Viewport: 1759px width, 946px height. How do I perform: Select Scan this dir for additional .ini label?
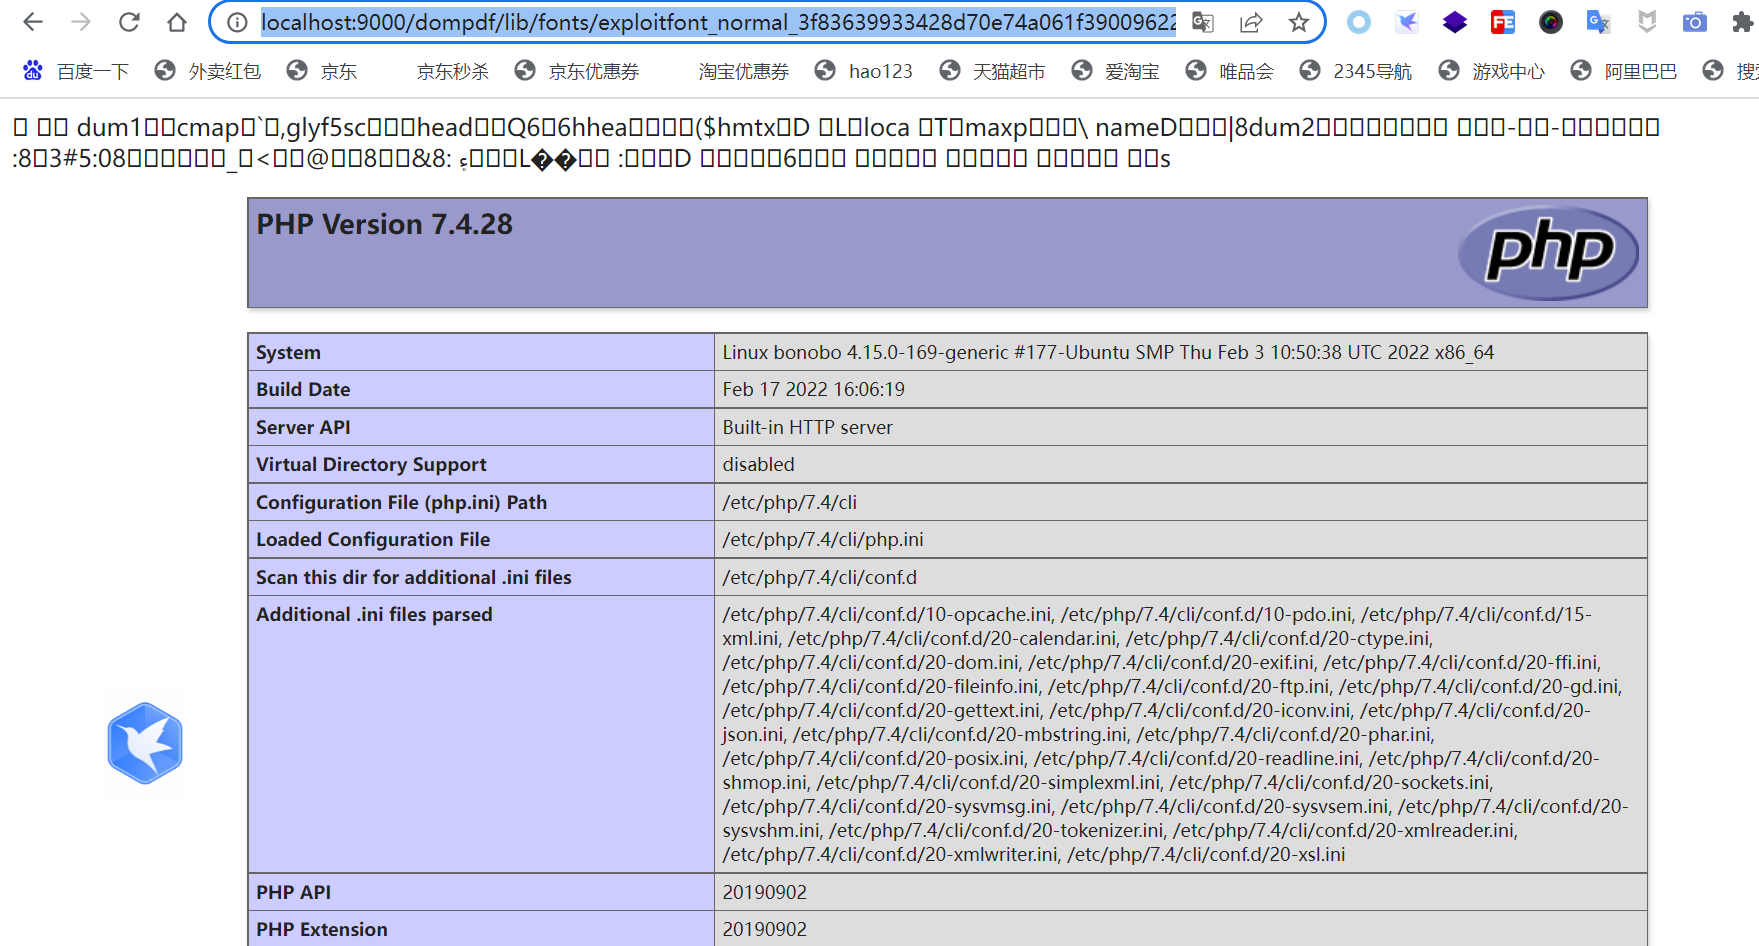413,577
